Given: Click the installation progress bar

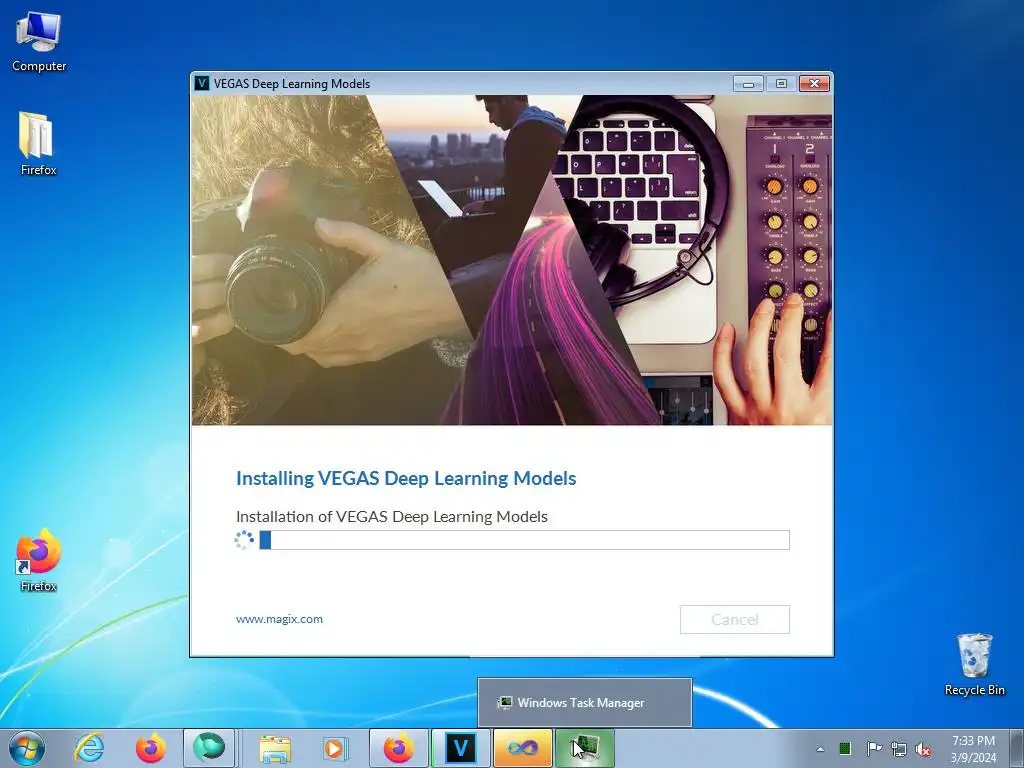Looking at the screenshot, I should tap(524, 540).
